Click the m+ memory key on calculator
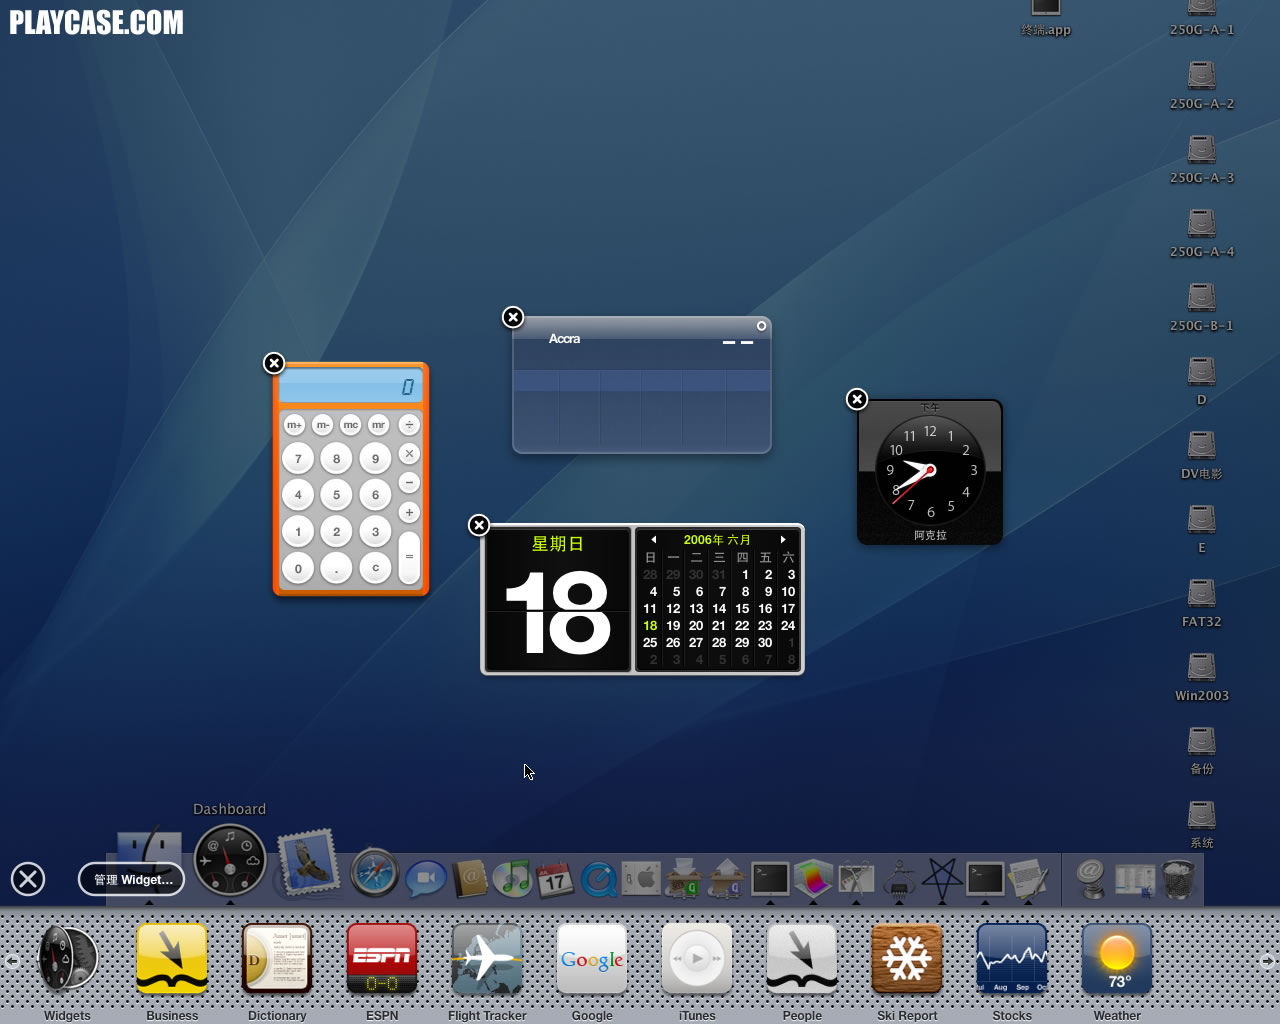The height and width of the screenshot is (1024, 1280). click(x=294, y=425)
